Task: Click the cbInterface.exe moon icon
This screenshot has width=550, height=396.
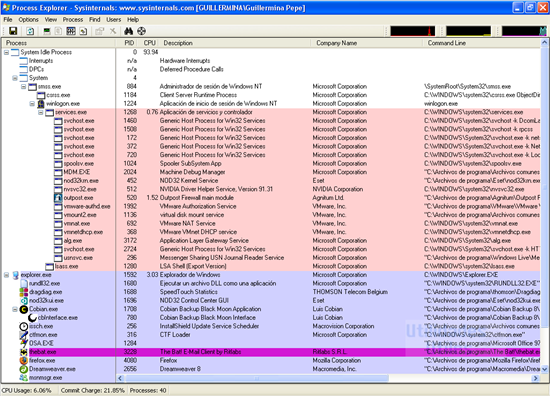Action: click(x=32, y=318)
